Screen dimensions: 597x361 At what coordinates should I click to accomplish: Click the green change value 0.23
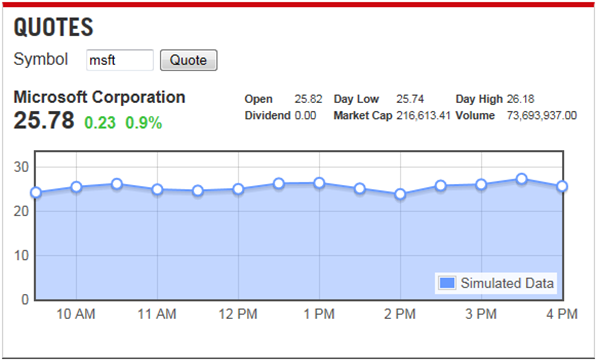(100, 123)
